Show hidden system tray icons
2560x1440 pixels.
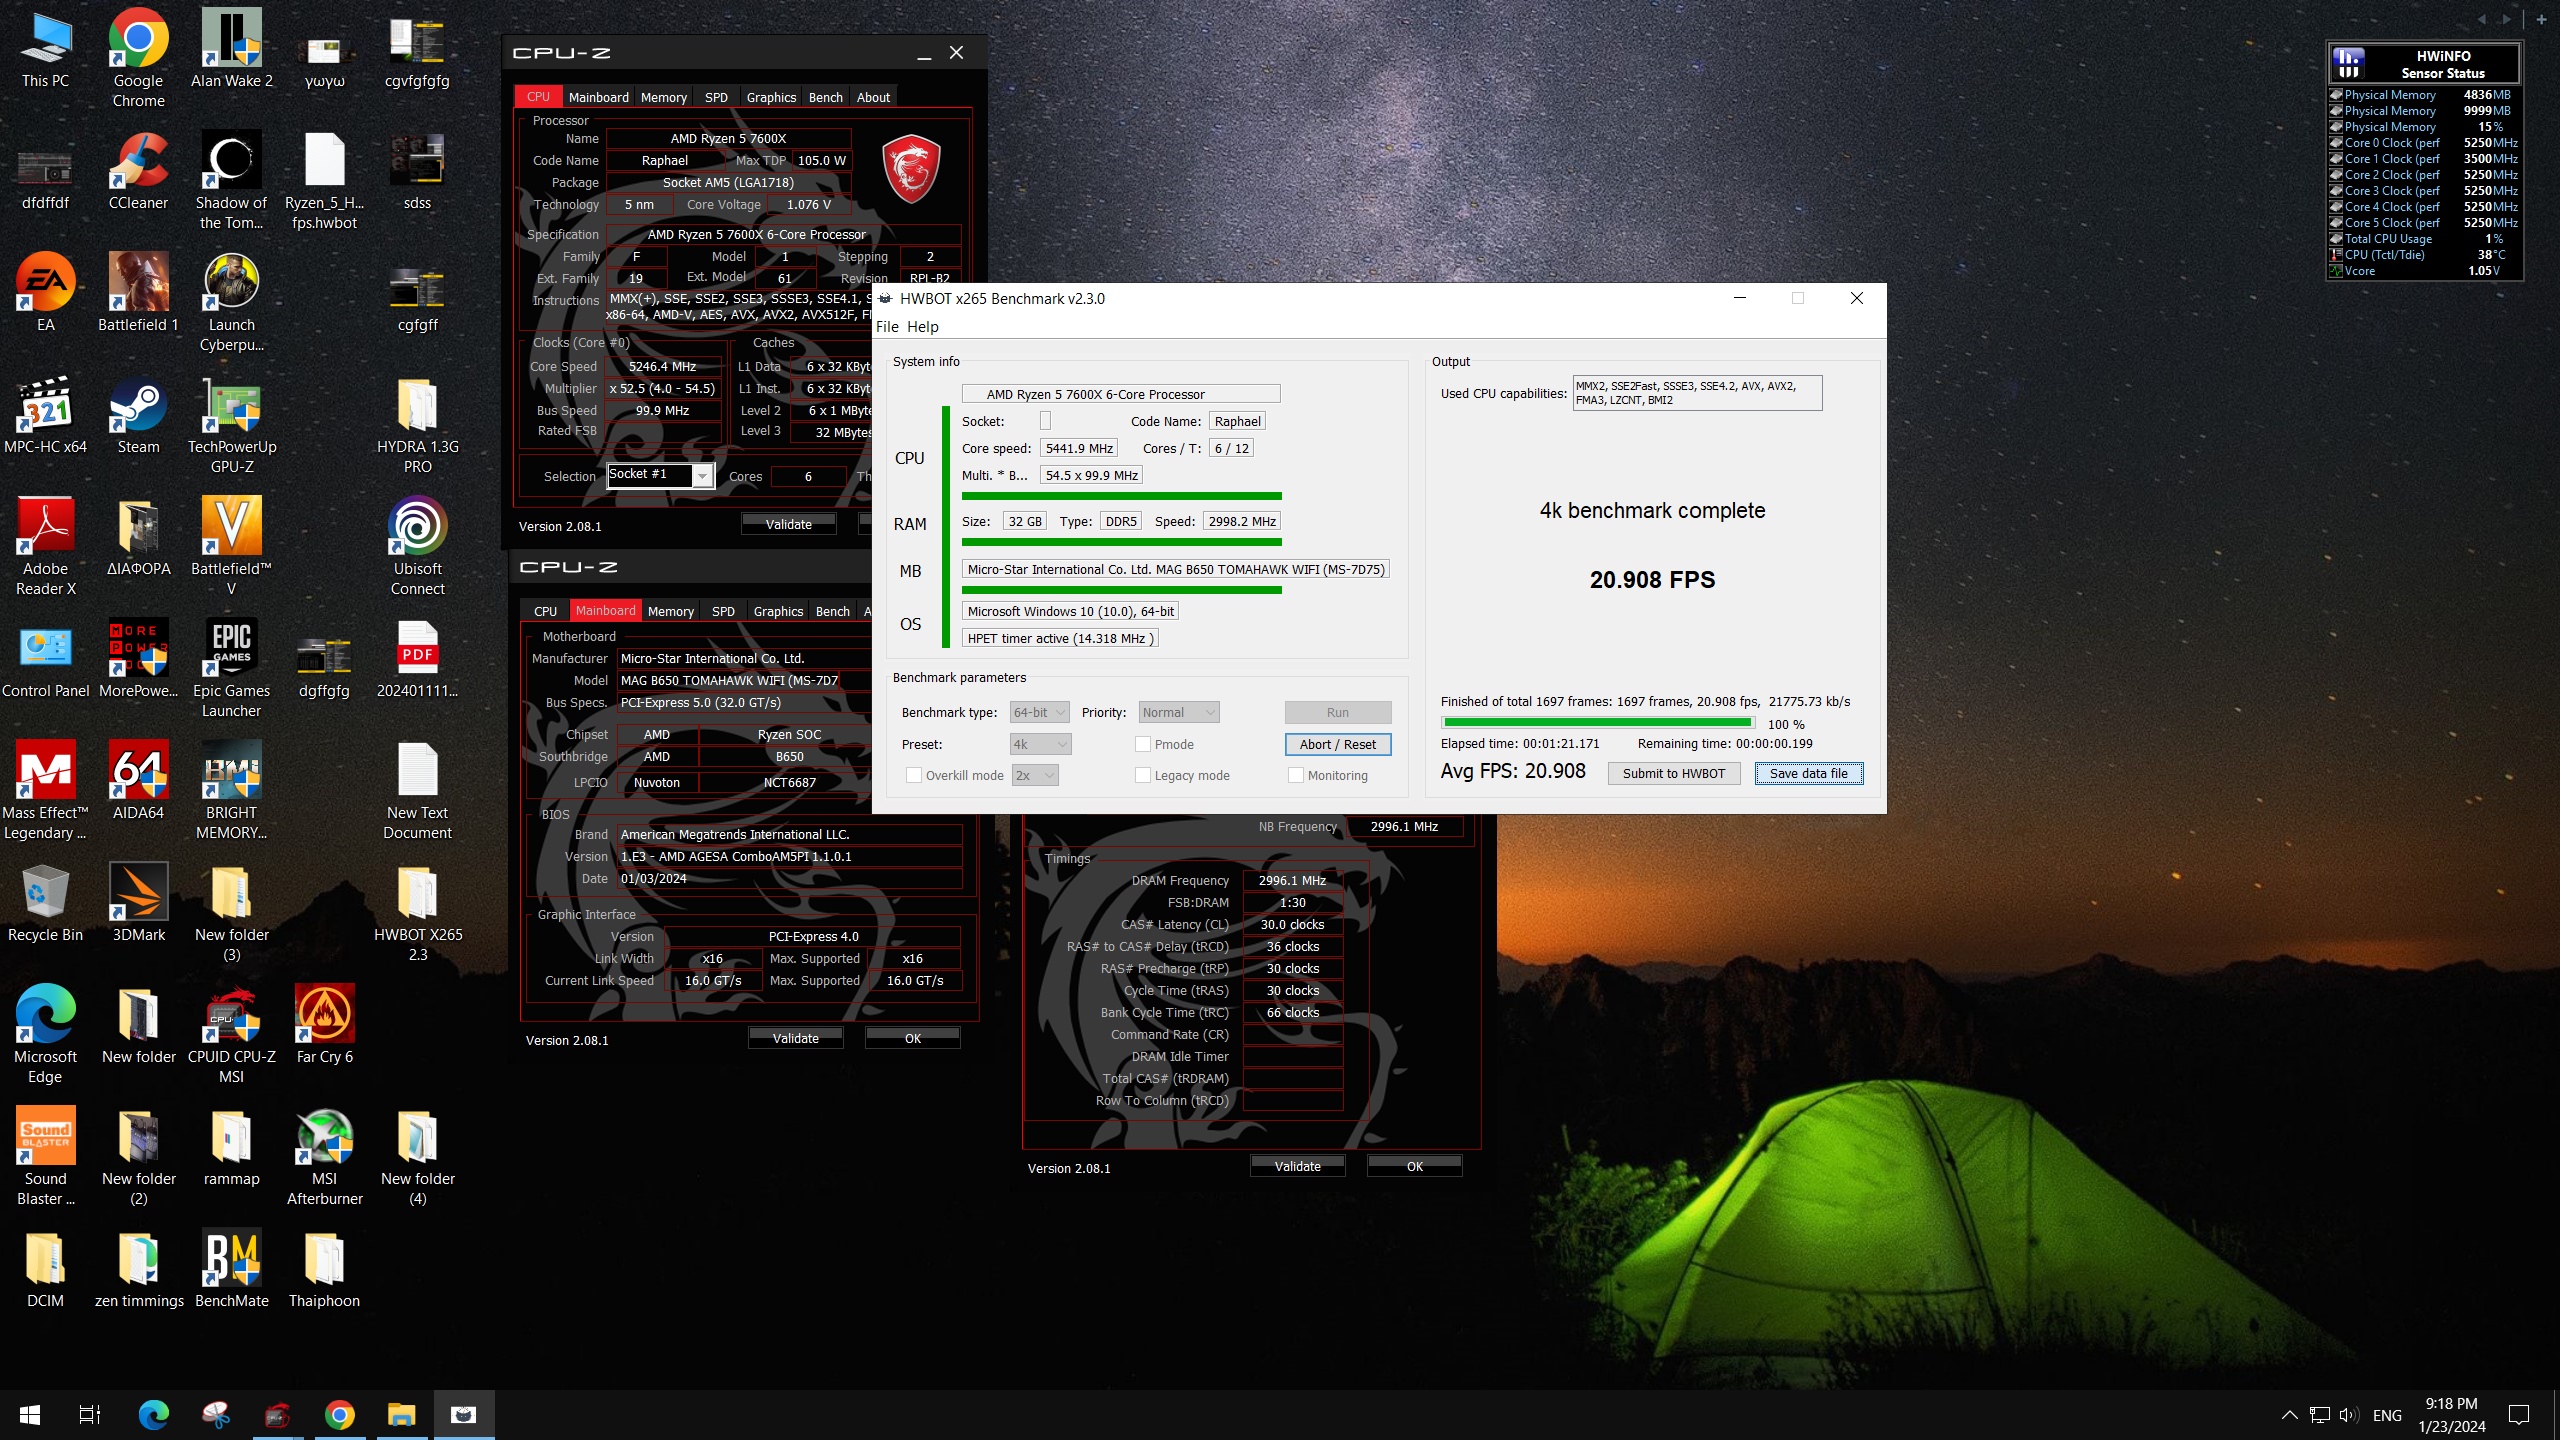pos(2289,1415)
